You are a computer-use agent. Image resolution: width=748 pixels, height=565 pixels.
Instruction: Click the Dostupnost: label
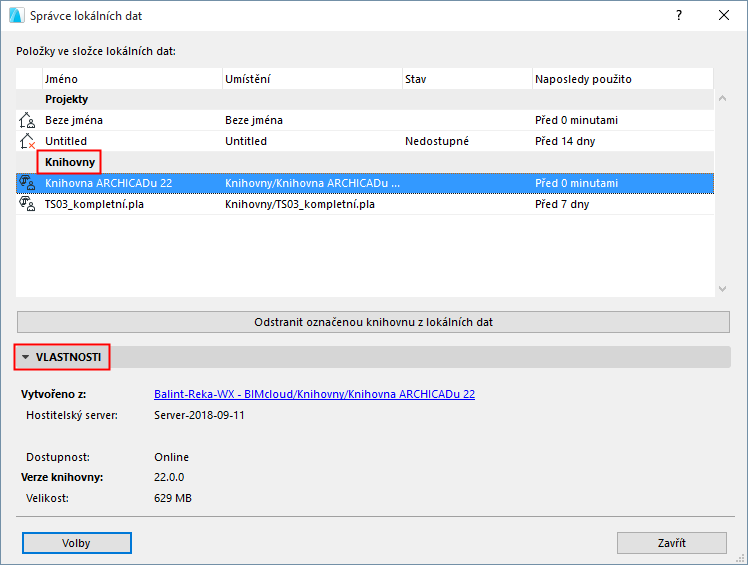click(58, 457)
